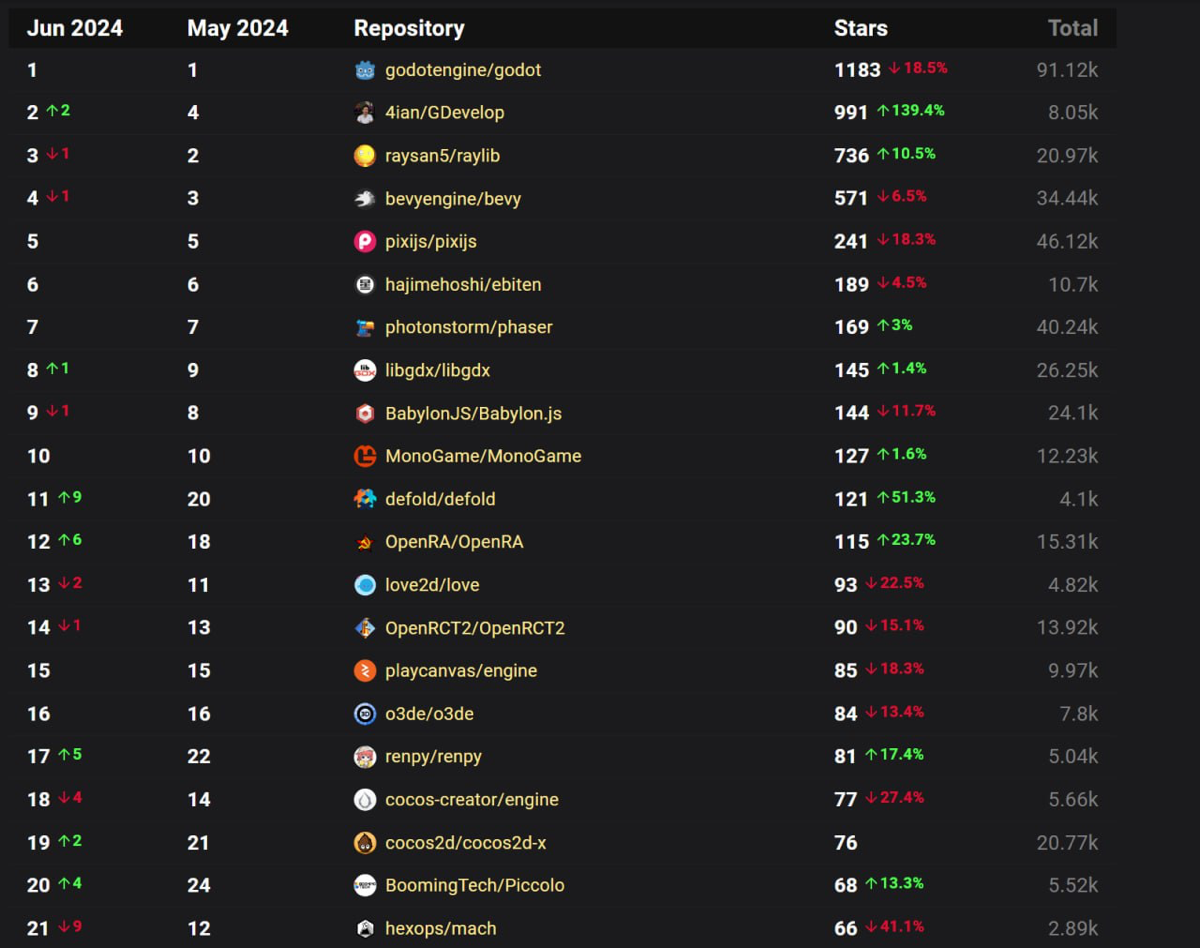Click the OpenRA/OpenRA logo icon

coord(365,542)
